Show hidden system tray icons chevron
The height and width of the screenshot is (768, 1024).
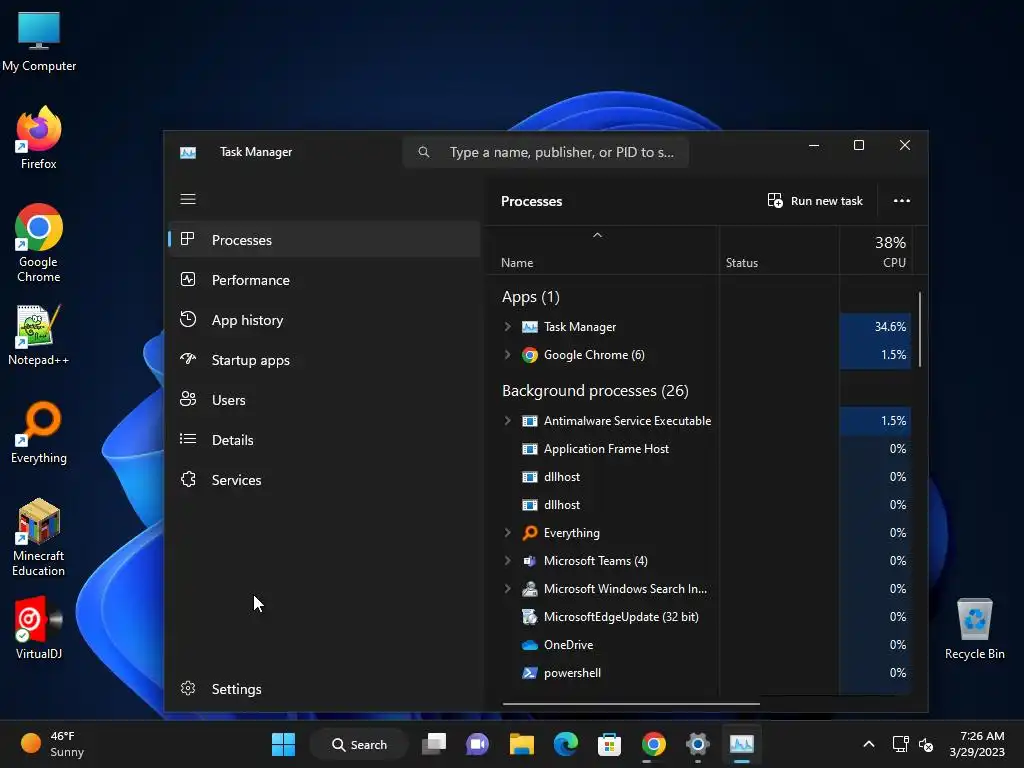click(x=869, y=744)
